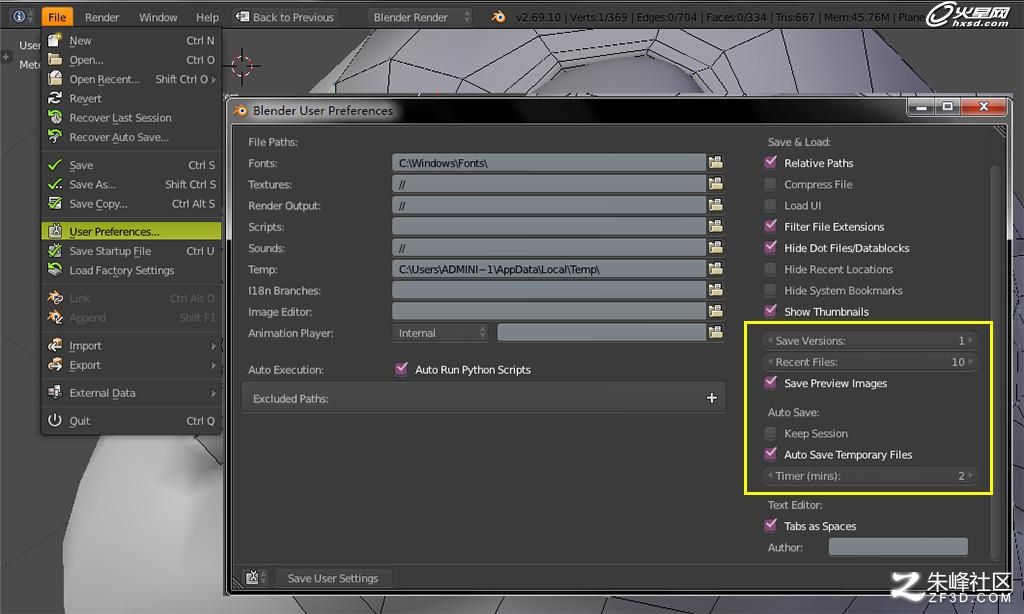The height and width of the screenshot is (614, 1024).
Task: Click the Recover Auto Save icon
Action: click(56, 137)
